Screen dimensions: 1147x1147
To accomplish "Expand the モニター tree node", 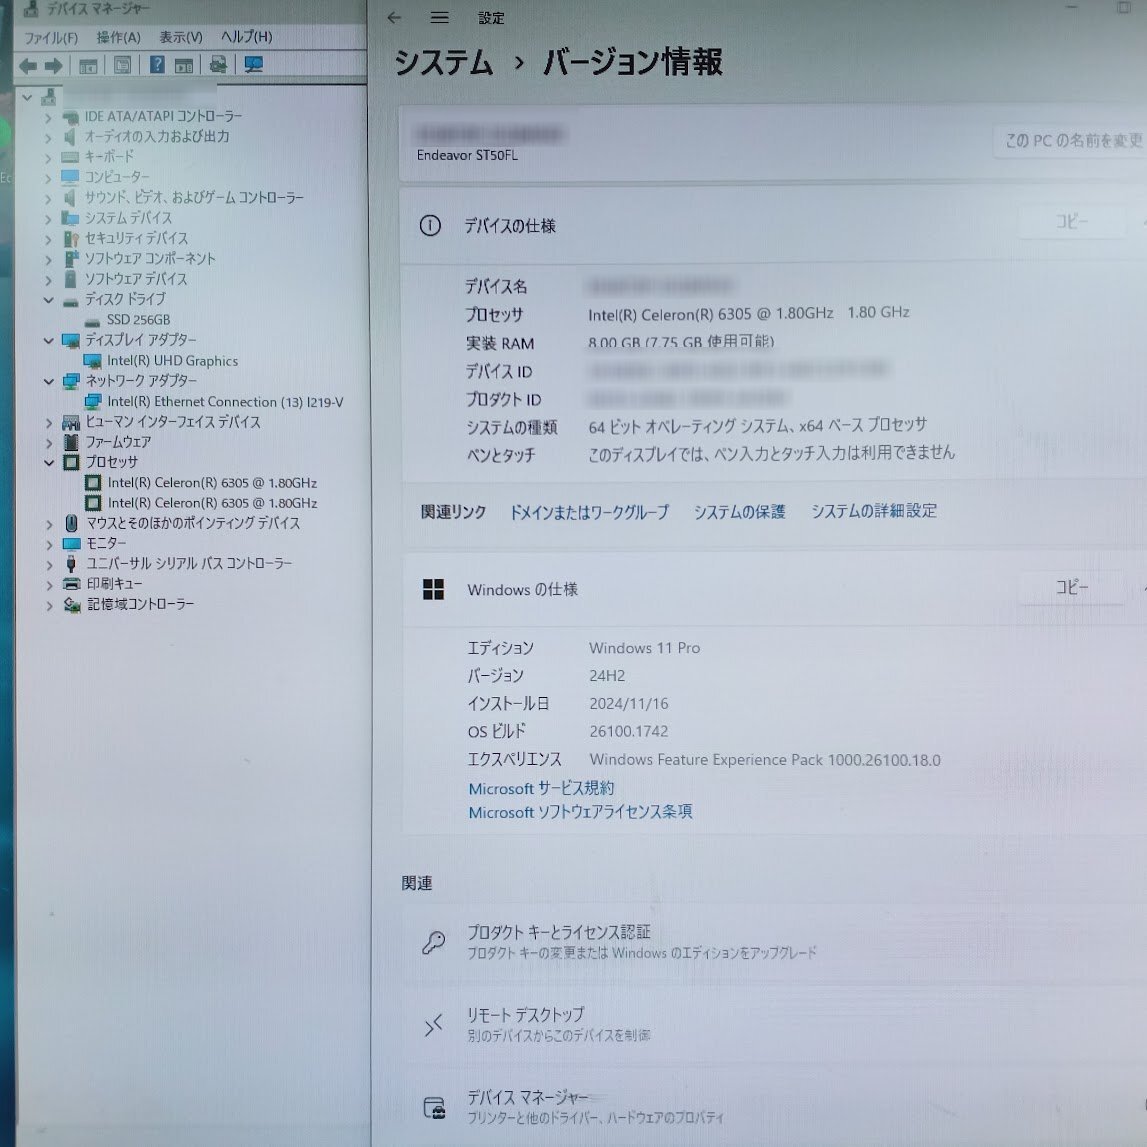I will [x=48, y=543].
